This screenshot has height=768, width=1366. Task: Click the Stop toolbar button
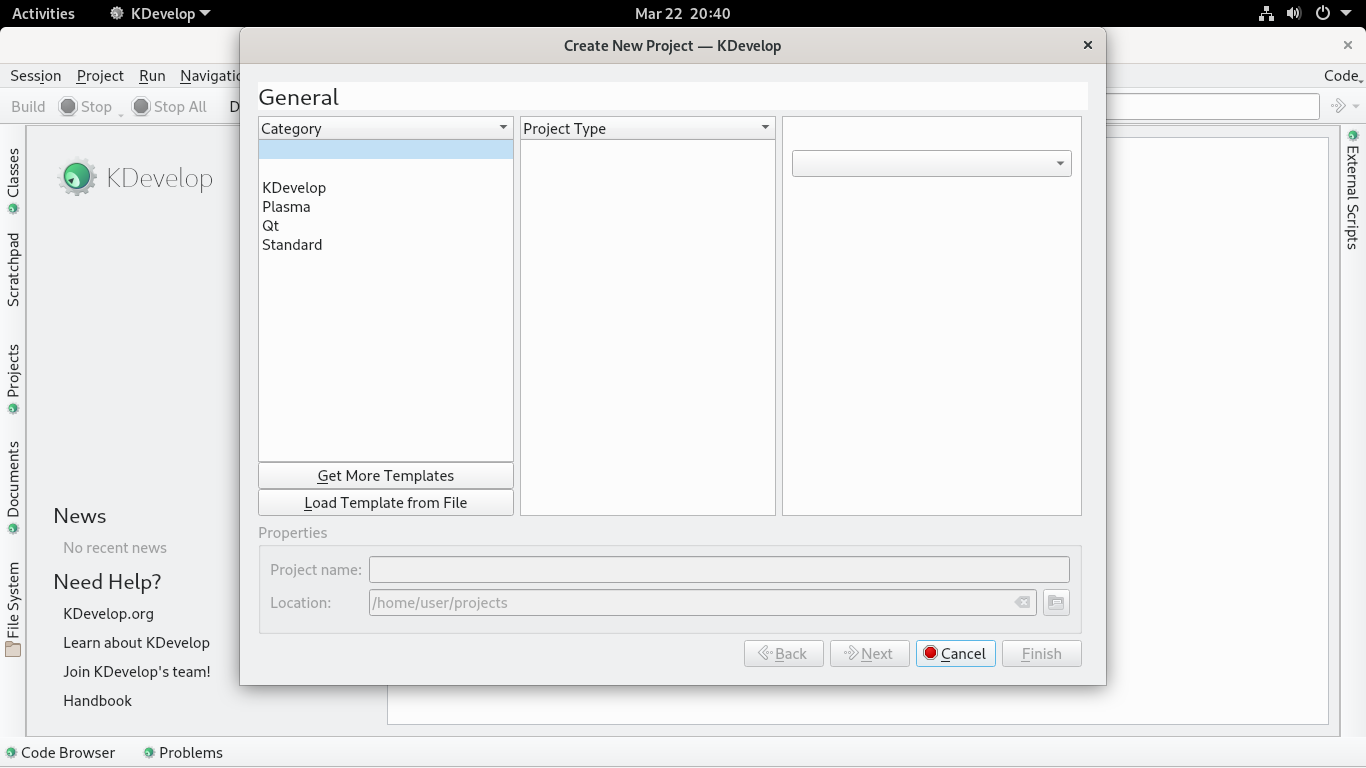point(86,106)
